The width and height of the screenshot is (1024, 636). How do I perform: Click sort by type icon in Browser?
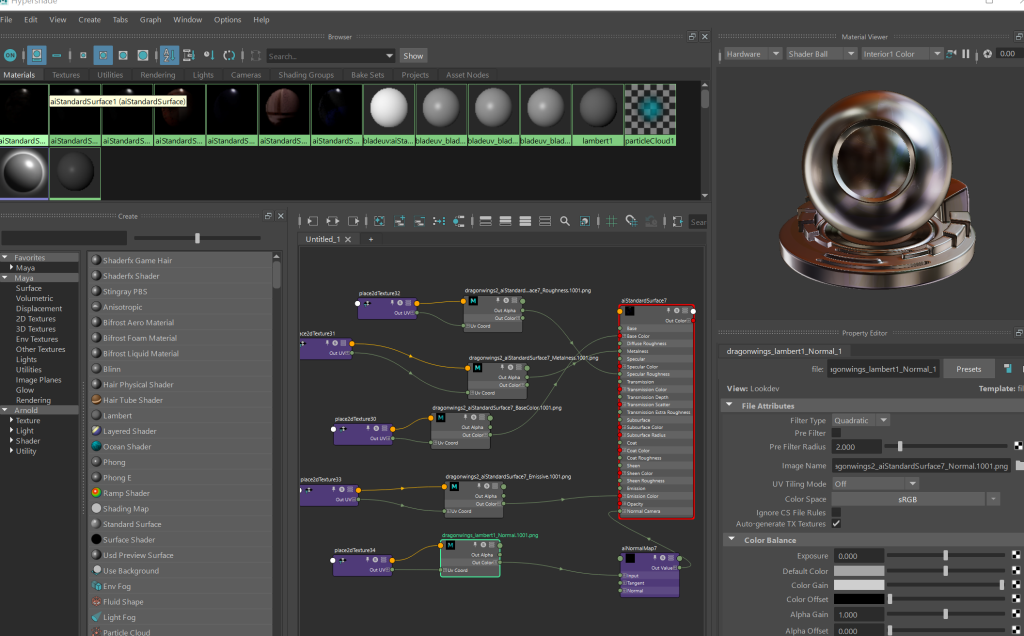coord(189,56)
